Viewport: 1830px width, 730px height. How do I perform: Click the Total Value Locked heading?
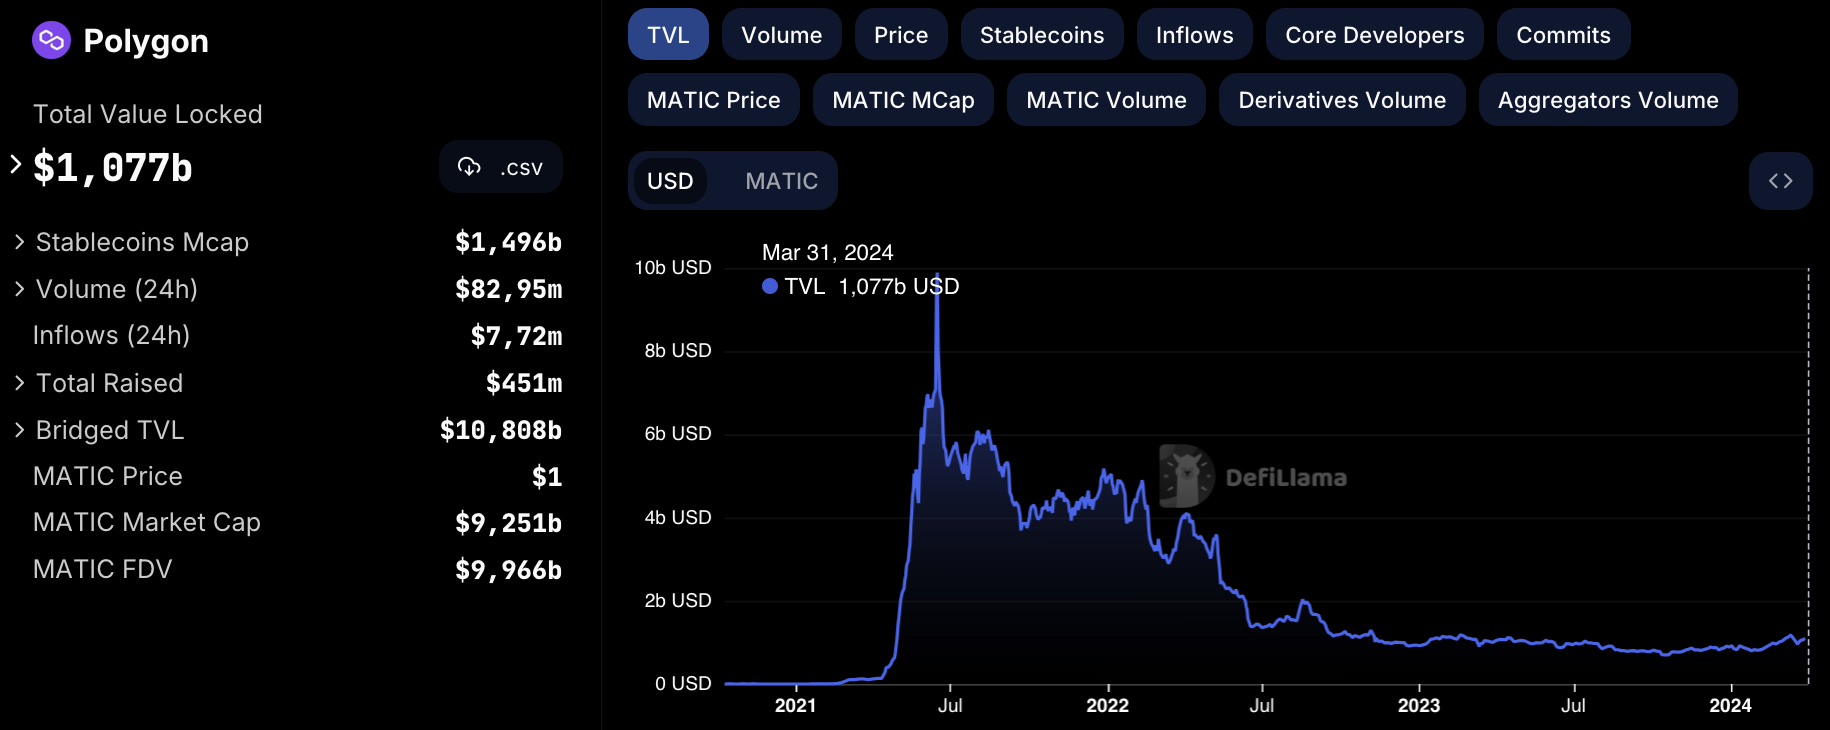tap(148, 114)
